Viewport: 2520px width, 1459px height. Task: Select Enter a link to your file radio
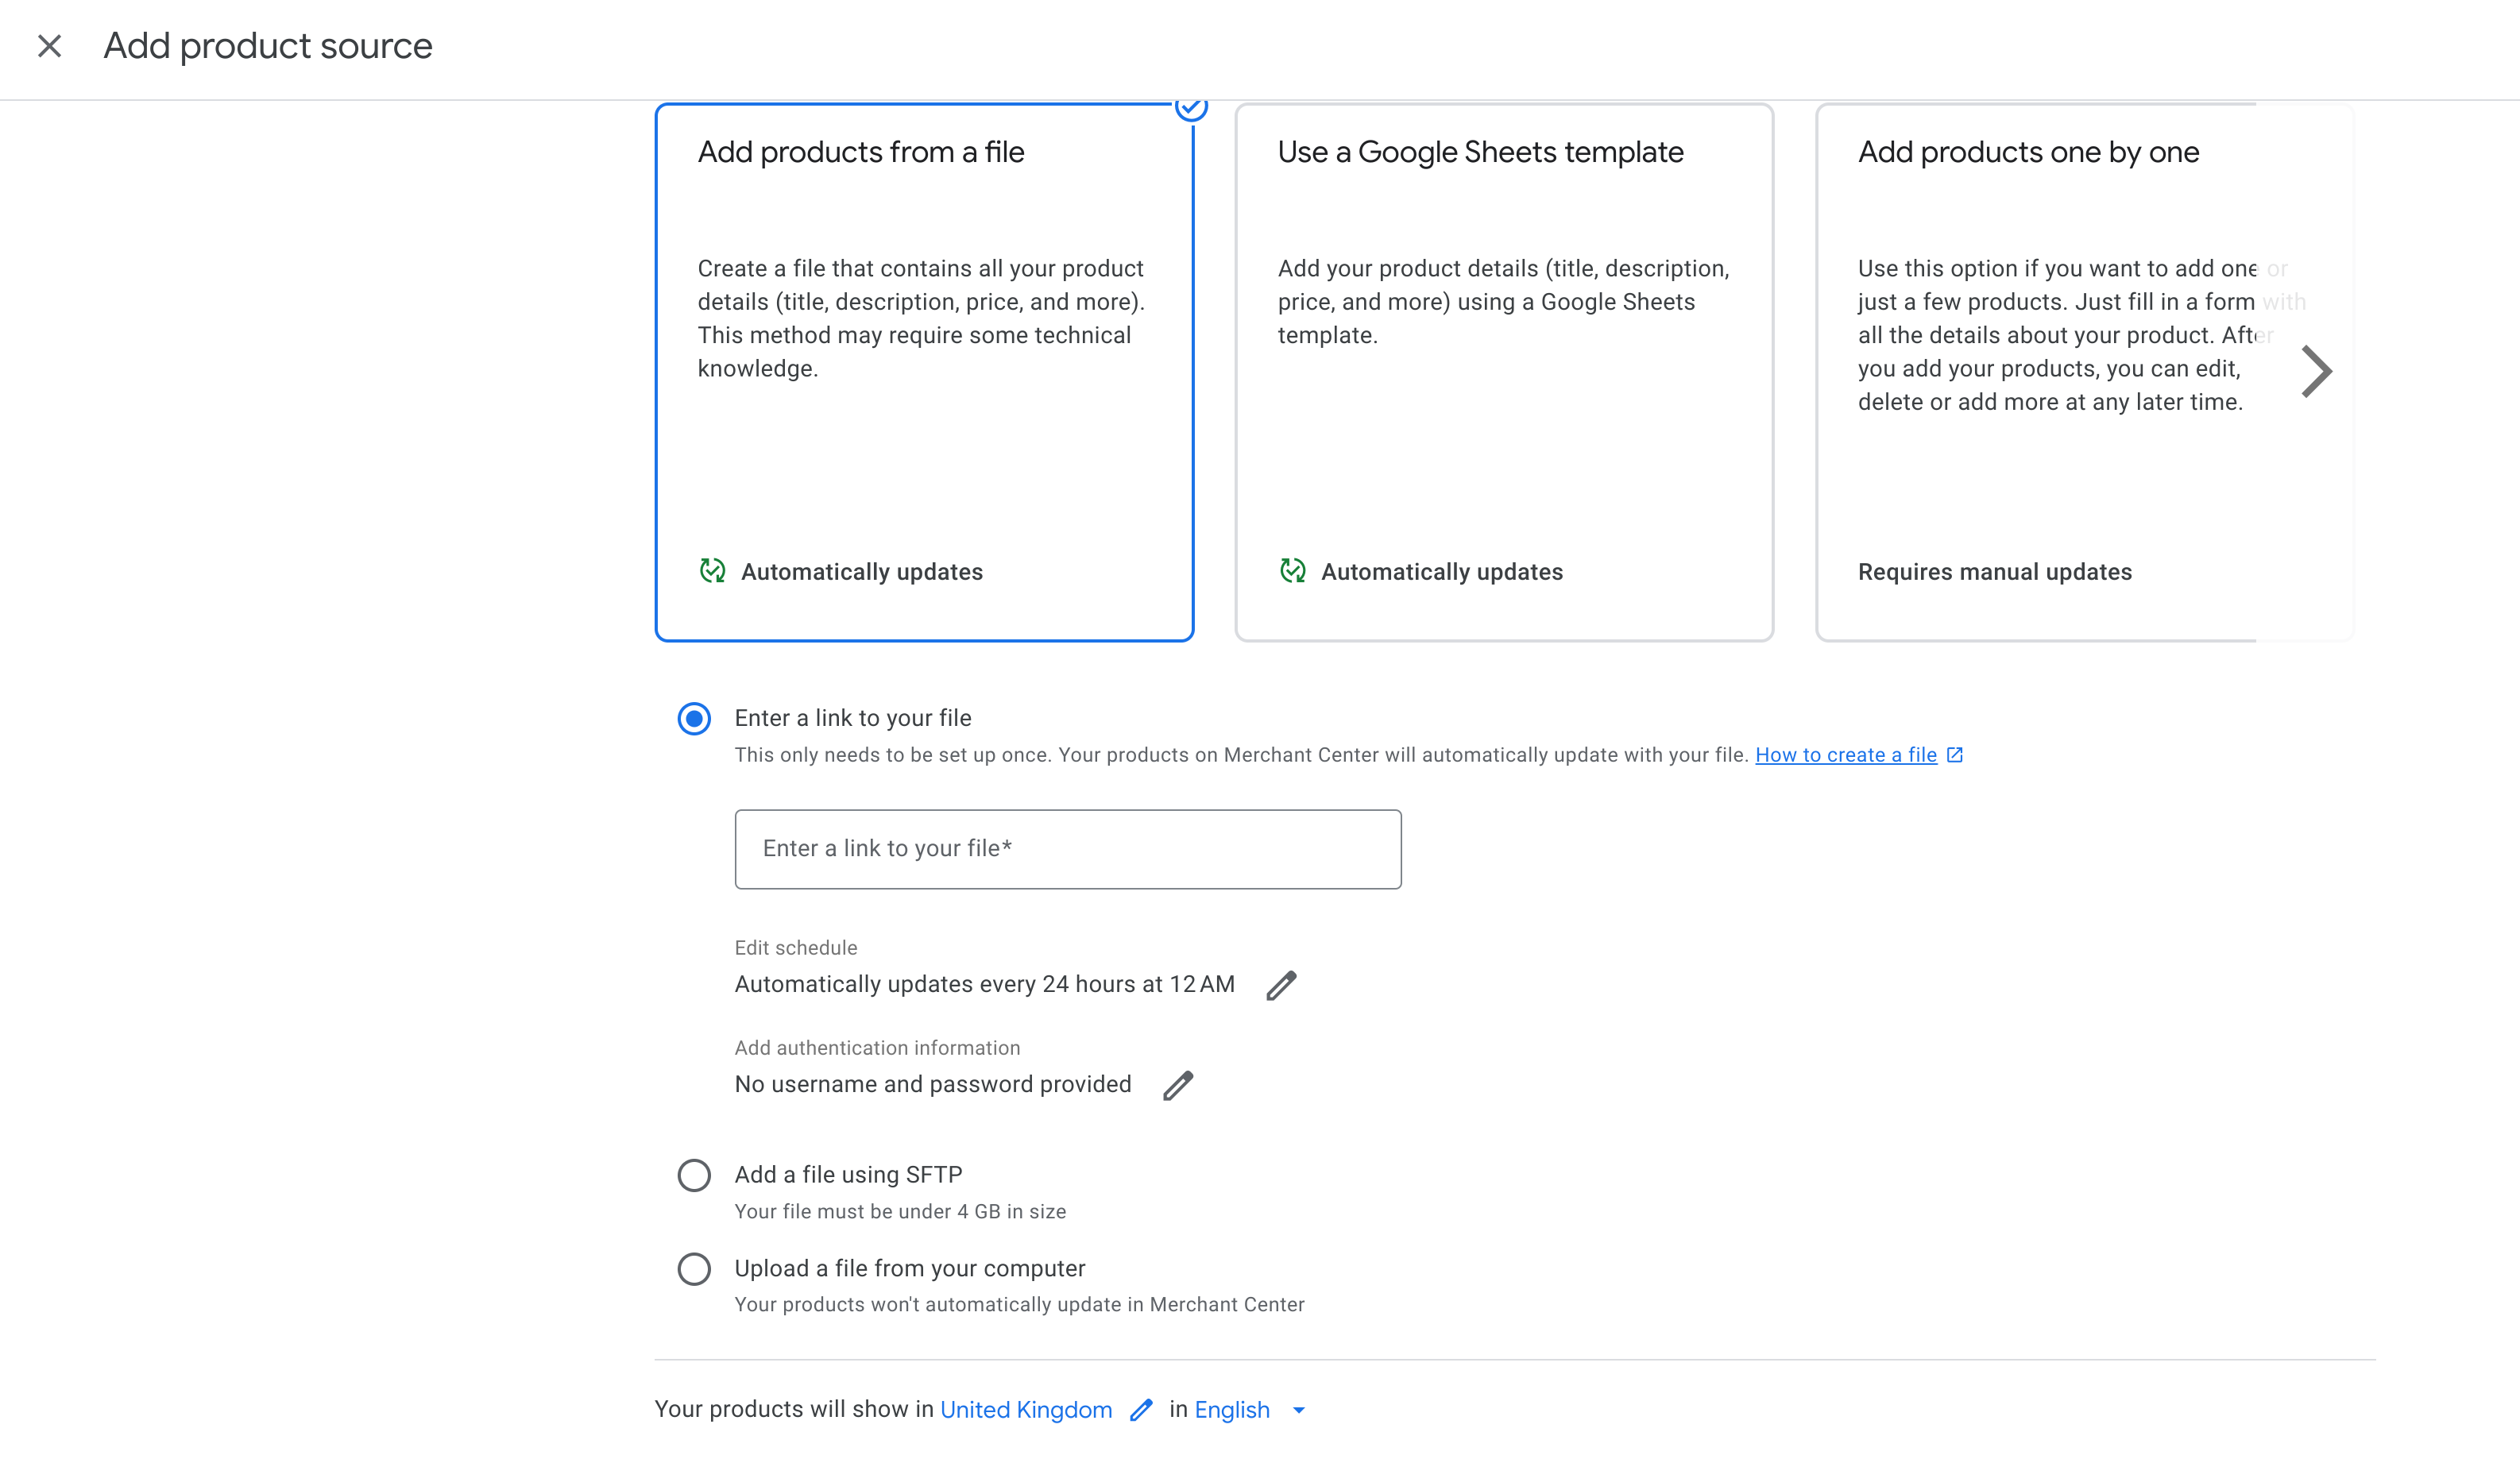[694, 718]
